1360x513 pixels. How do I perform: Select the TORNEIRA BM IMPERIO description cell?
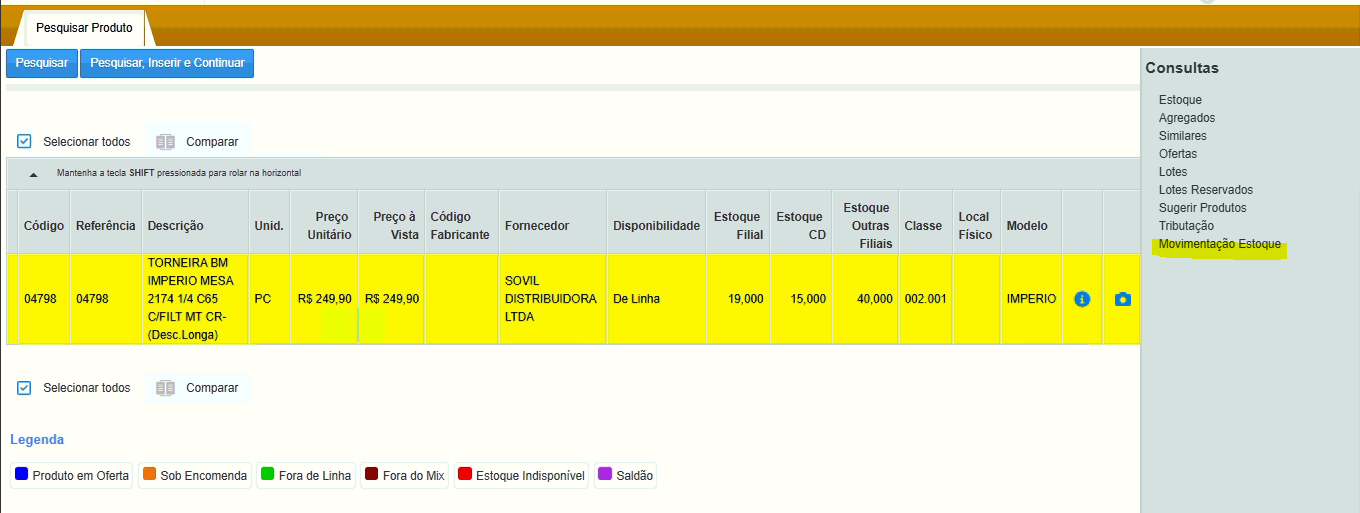click(195, 299)
